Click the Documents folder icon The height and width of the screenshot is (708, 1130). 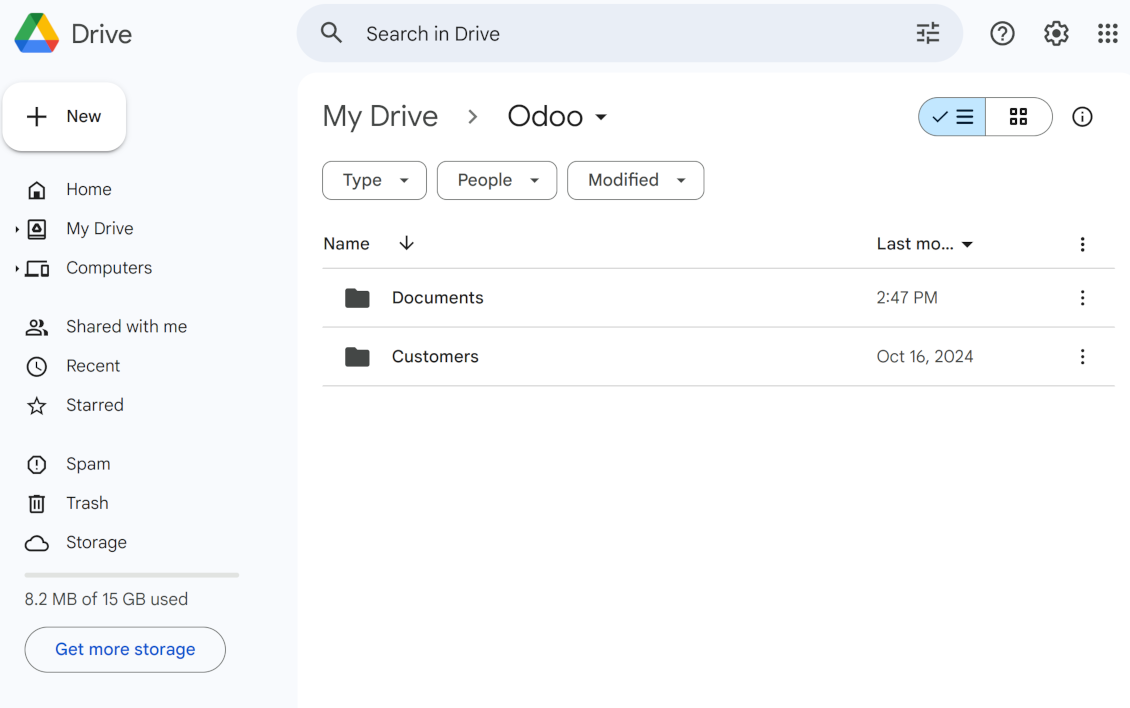(357, 298)
